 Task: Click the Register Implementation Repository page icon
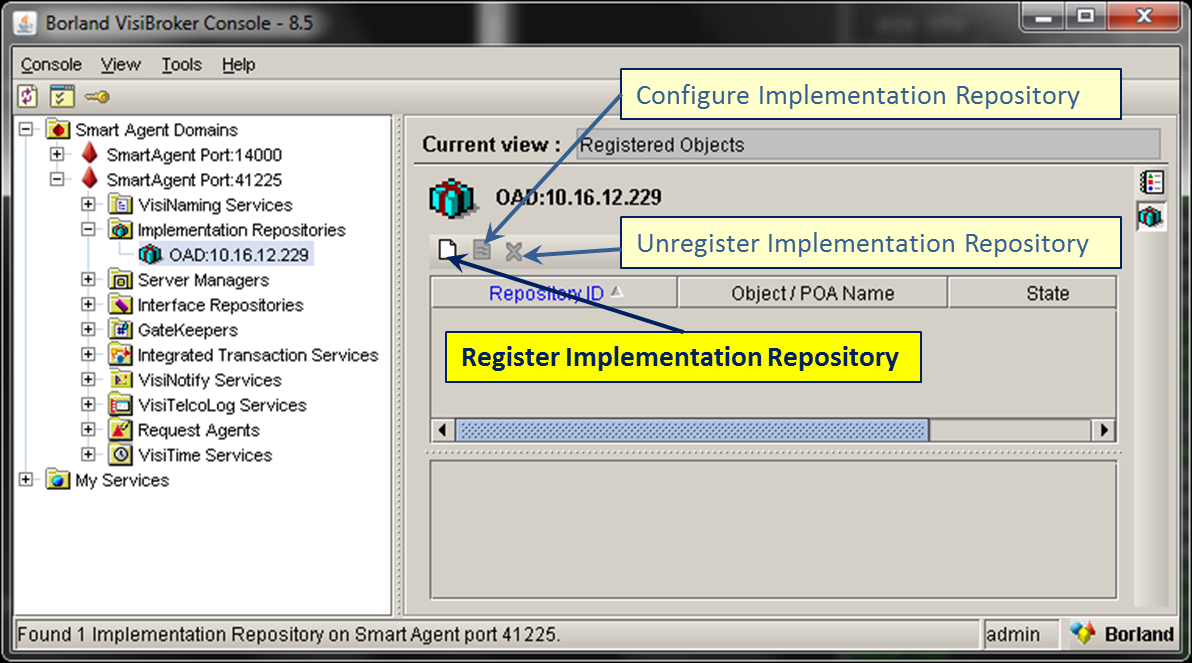click(x=447, y=249)
